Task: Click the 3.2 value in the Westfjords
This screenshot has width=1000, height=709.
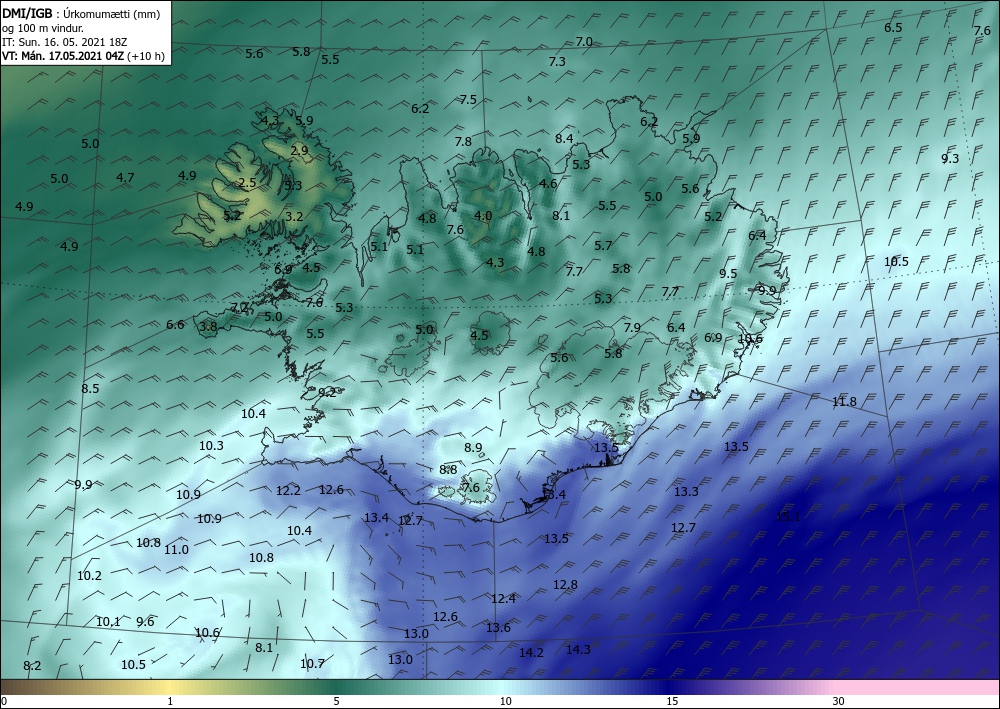Action: 293,217
